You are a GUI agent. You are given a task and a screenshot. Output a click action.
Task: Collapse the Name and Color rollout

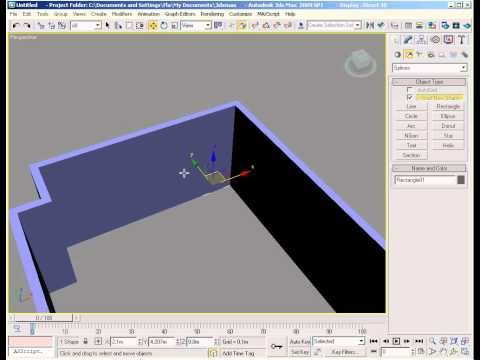tap(429, 168)
